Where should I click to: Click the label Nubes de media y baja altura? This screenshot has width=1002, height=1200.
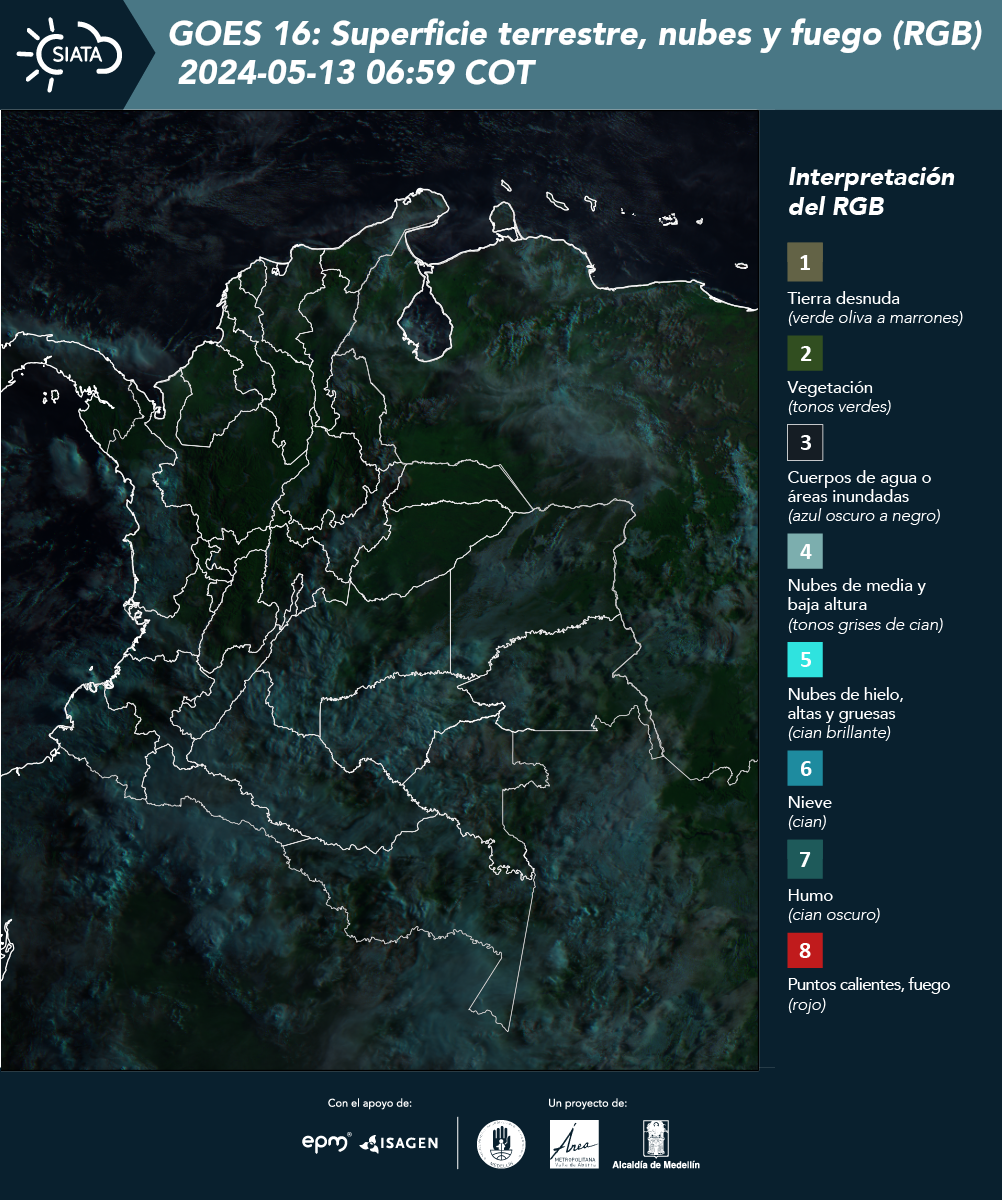pyautogui.click(x=857, y=595)
